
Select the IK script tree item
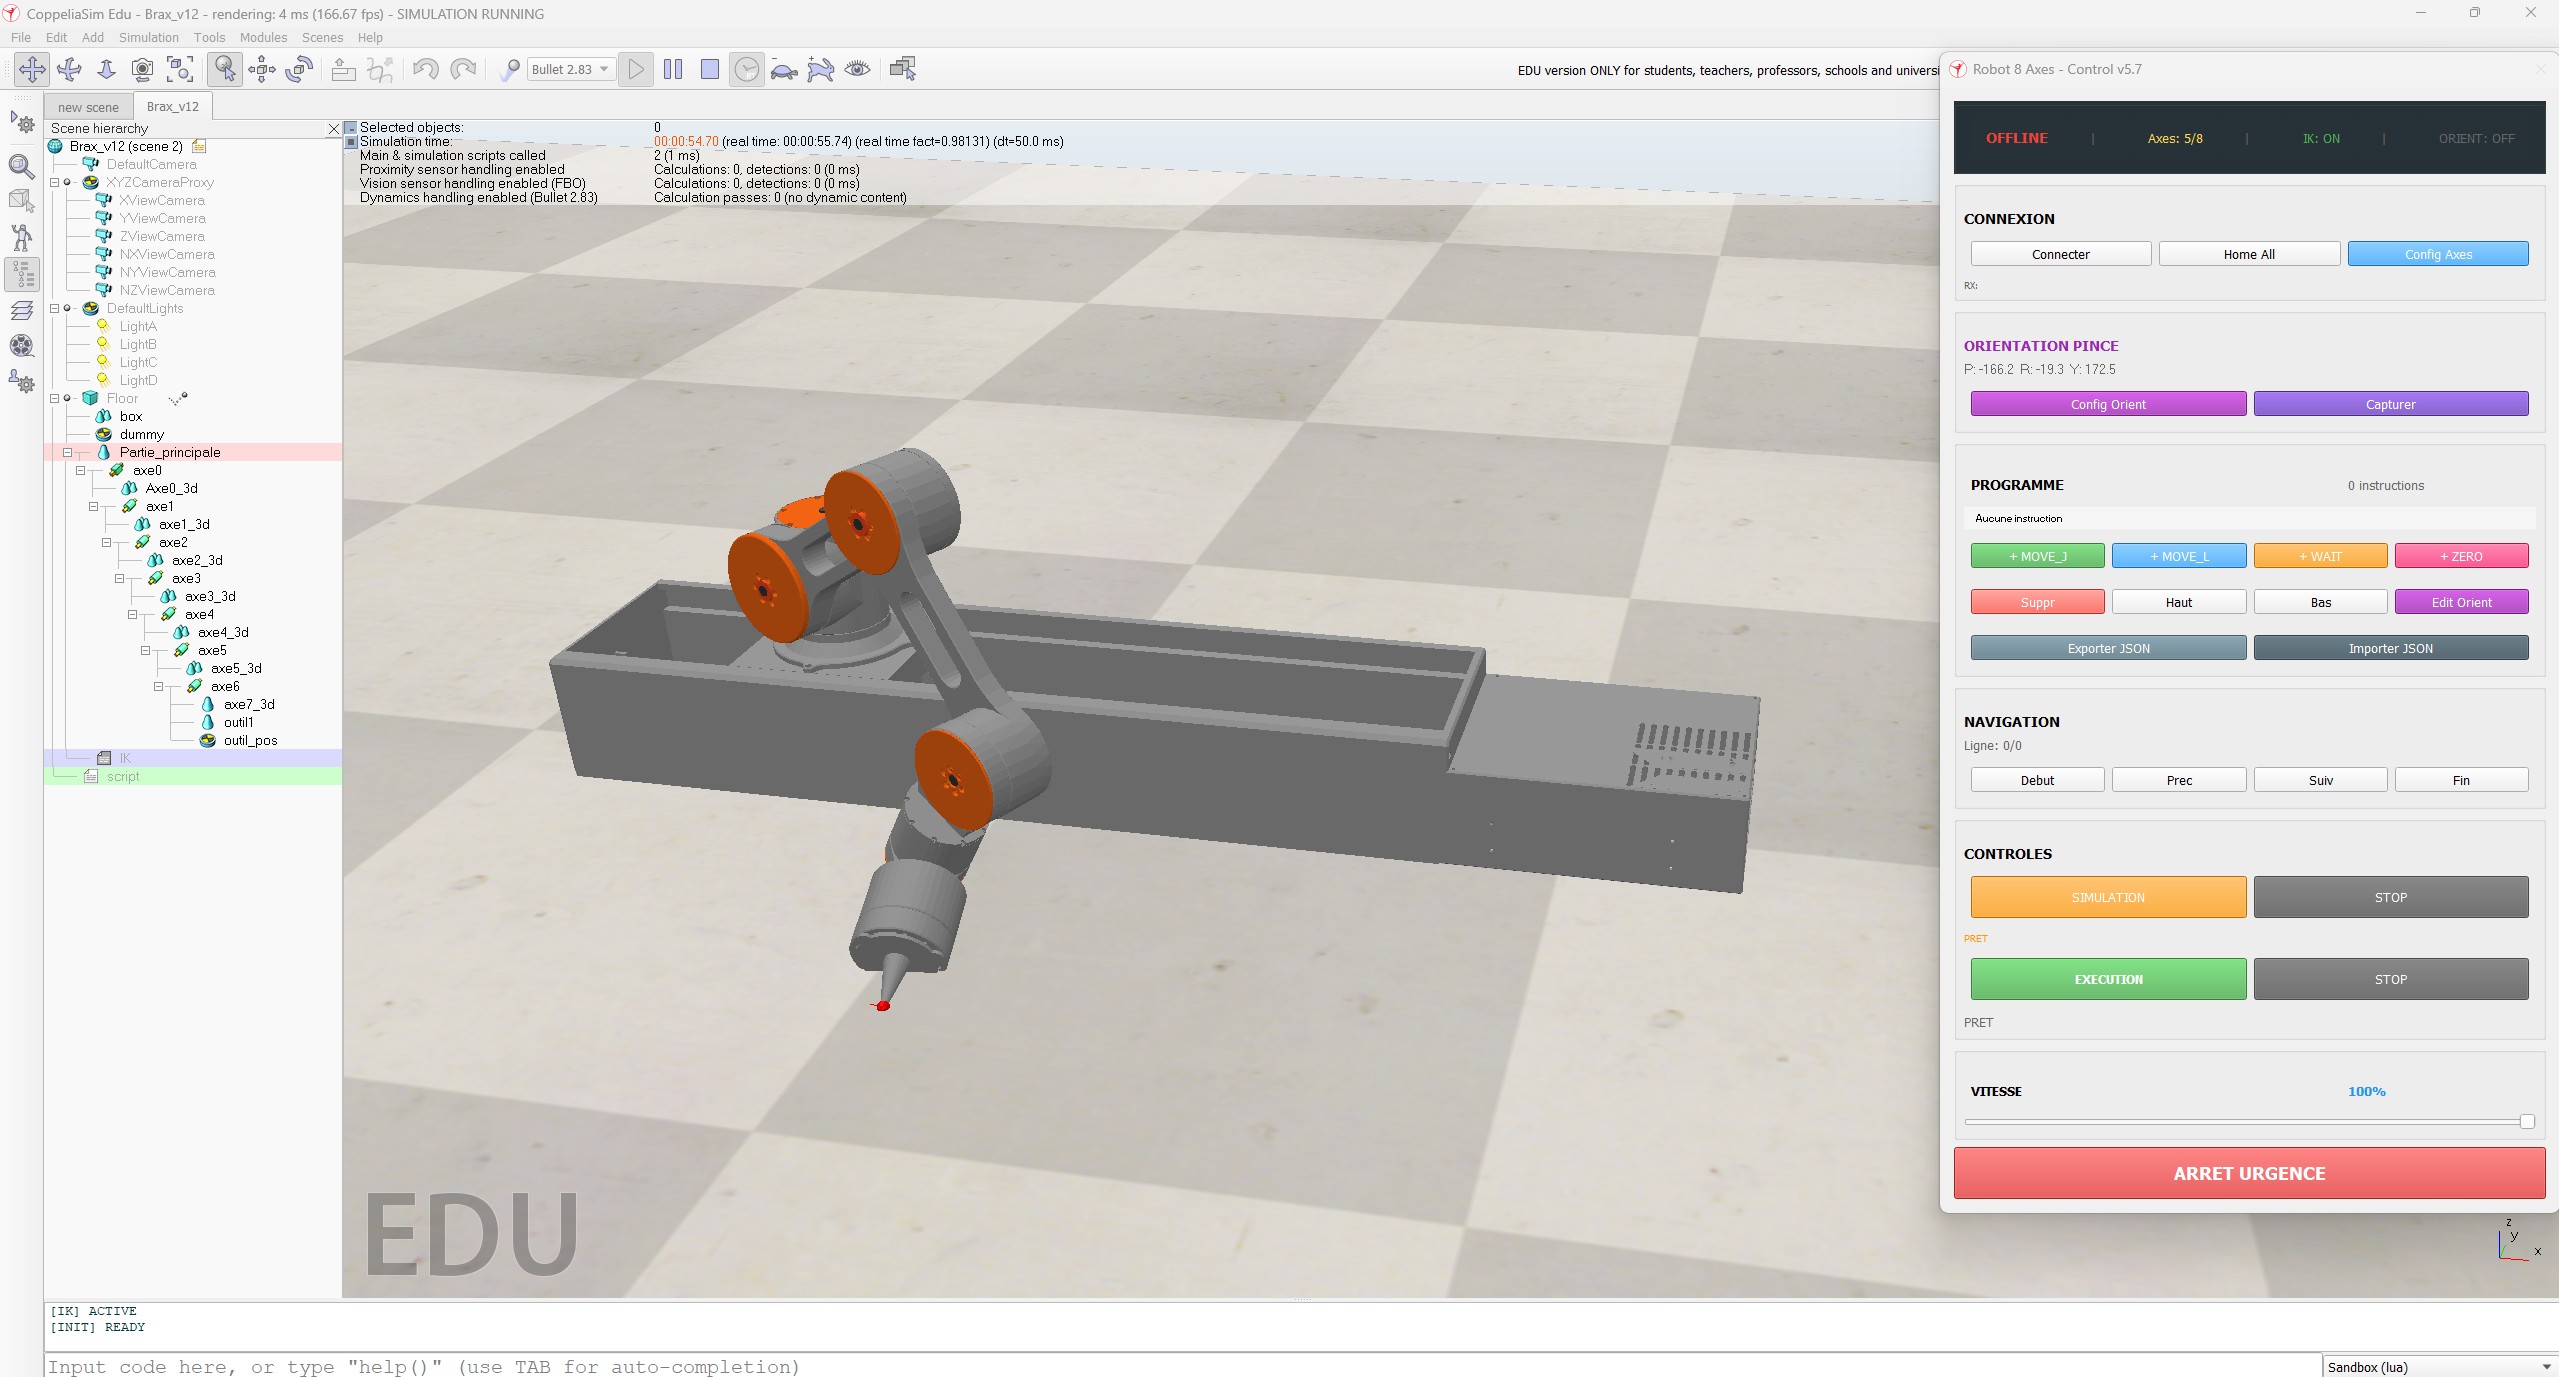coord(125,758)
